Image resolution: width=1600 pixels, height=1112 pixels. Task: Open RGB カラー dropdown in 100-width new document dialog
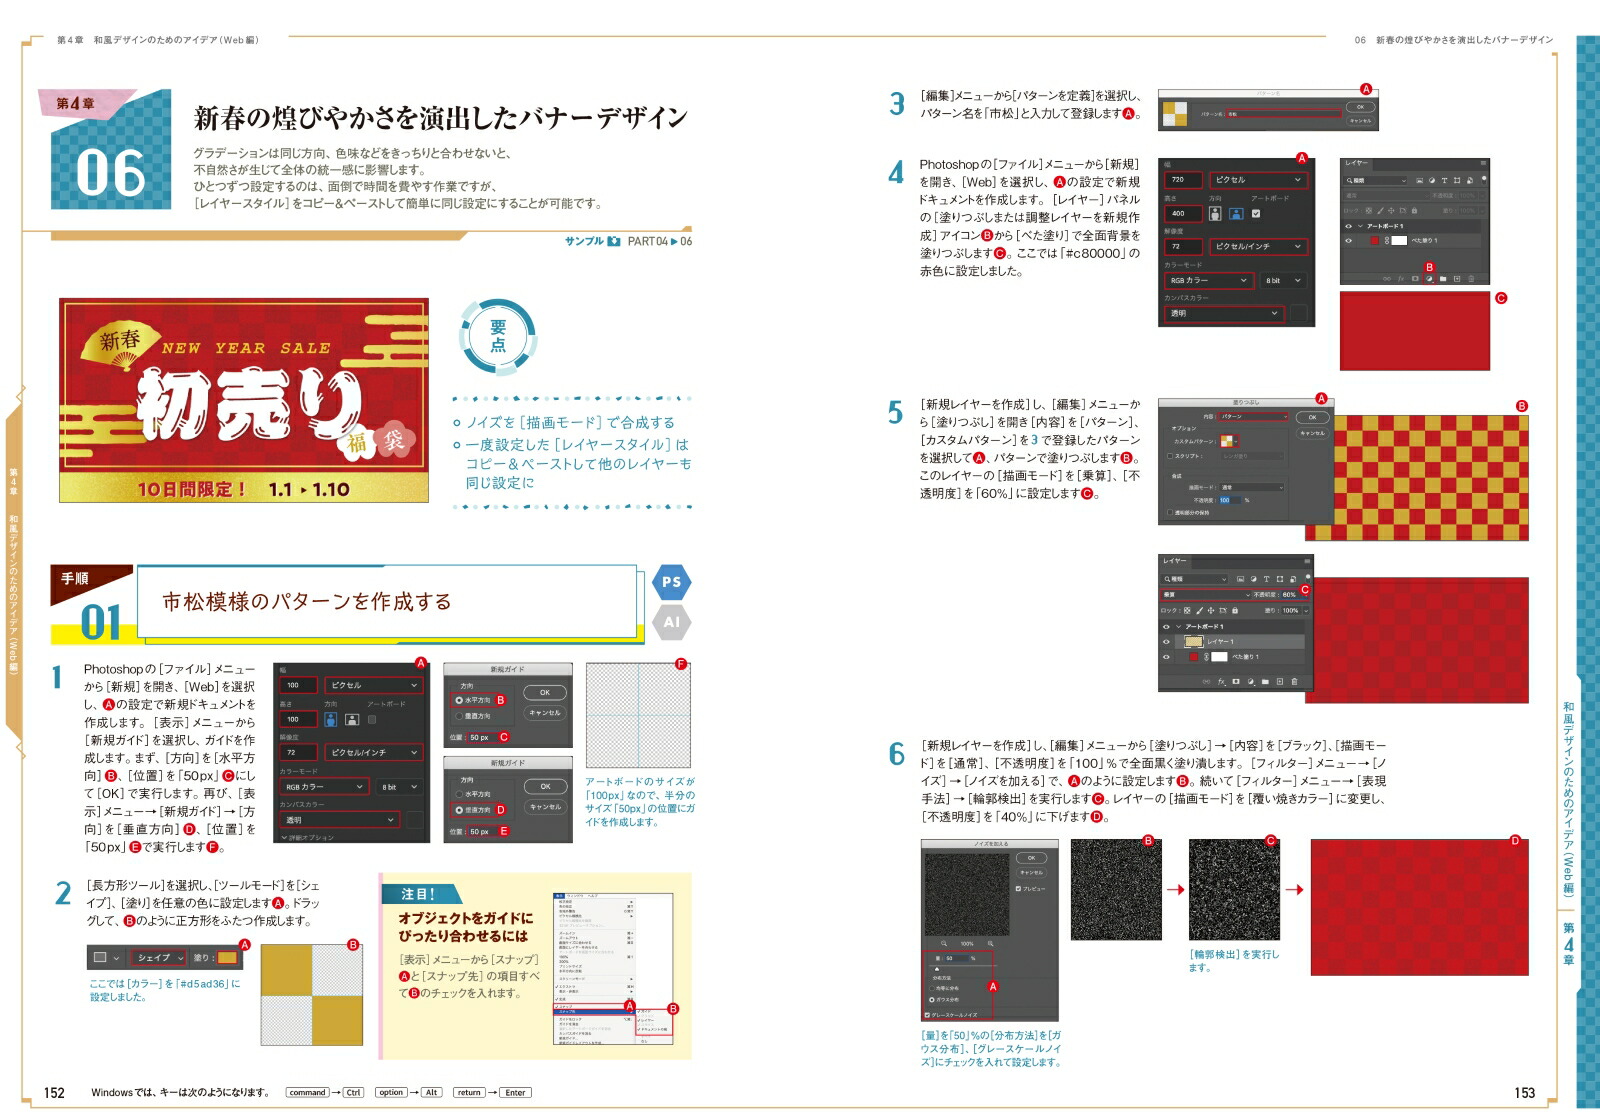click(324, 786)
